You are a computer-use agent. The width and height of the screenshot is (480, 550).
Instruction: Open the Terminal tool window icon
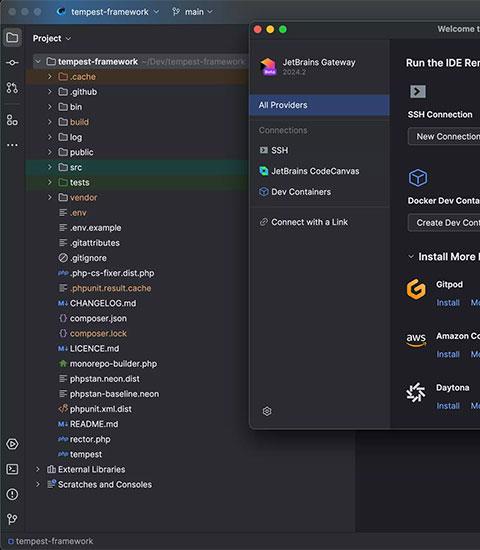click(x=12, y=469)
